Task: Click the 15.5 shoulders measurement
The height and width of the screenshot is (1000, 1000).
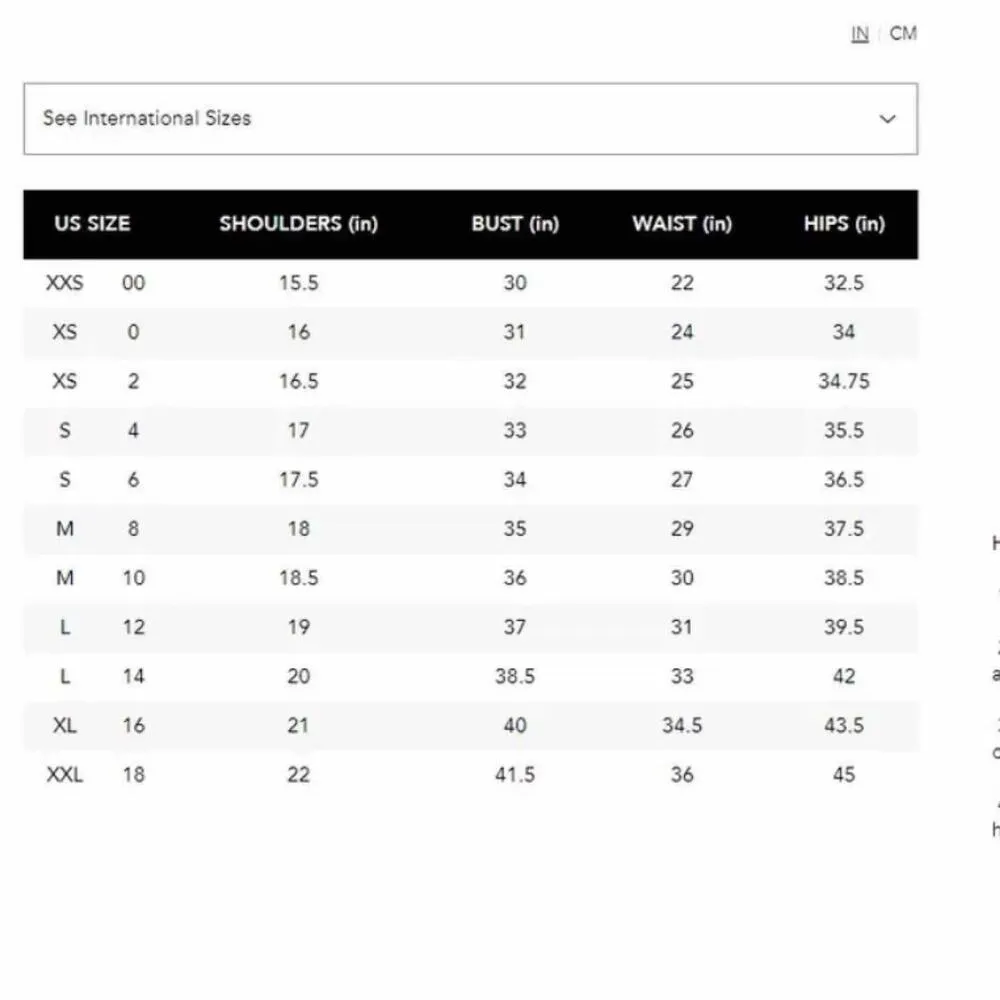Action: [298, 283]
